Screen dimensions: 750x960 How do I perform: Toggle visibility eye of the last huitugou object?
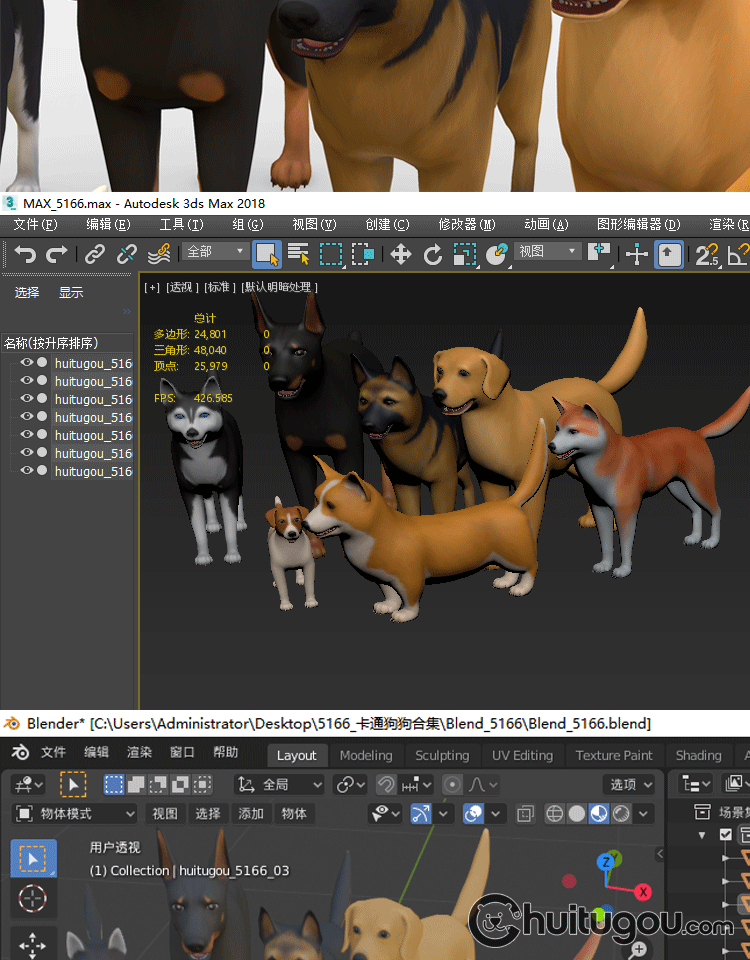[x=26, y=471]
